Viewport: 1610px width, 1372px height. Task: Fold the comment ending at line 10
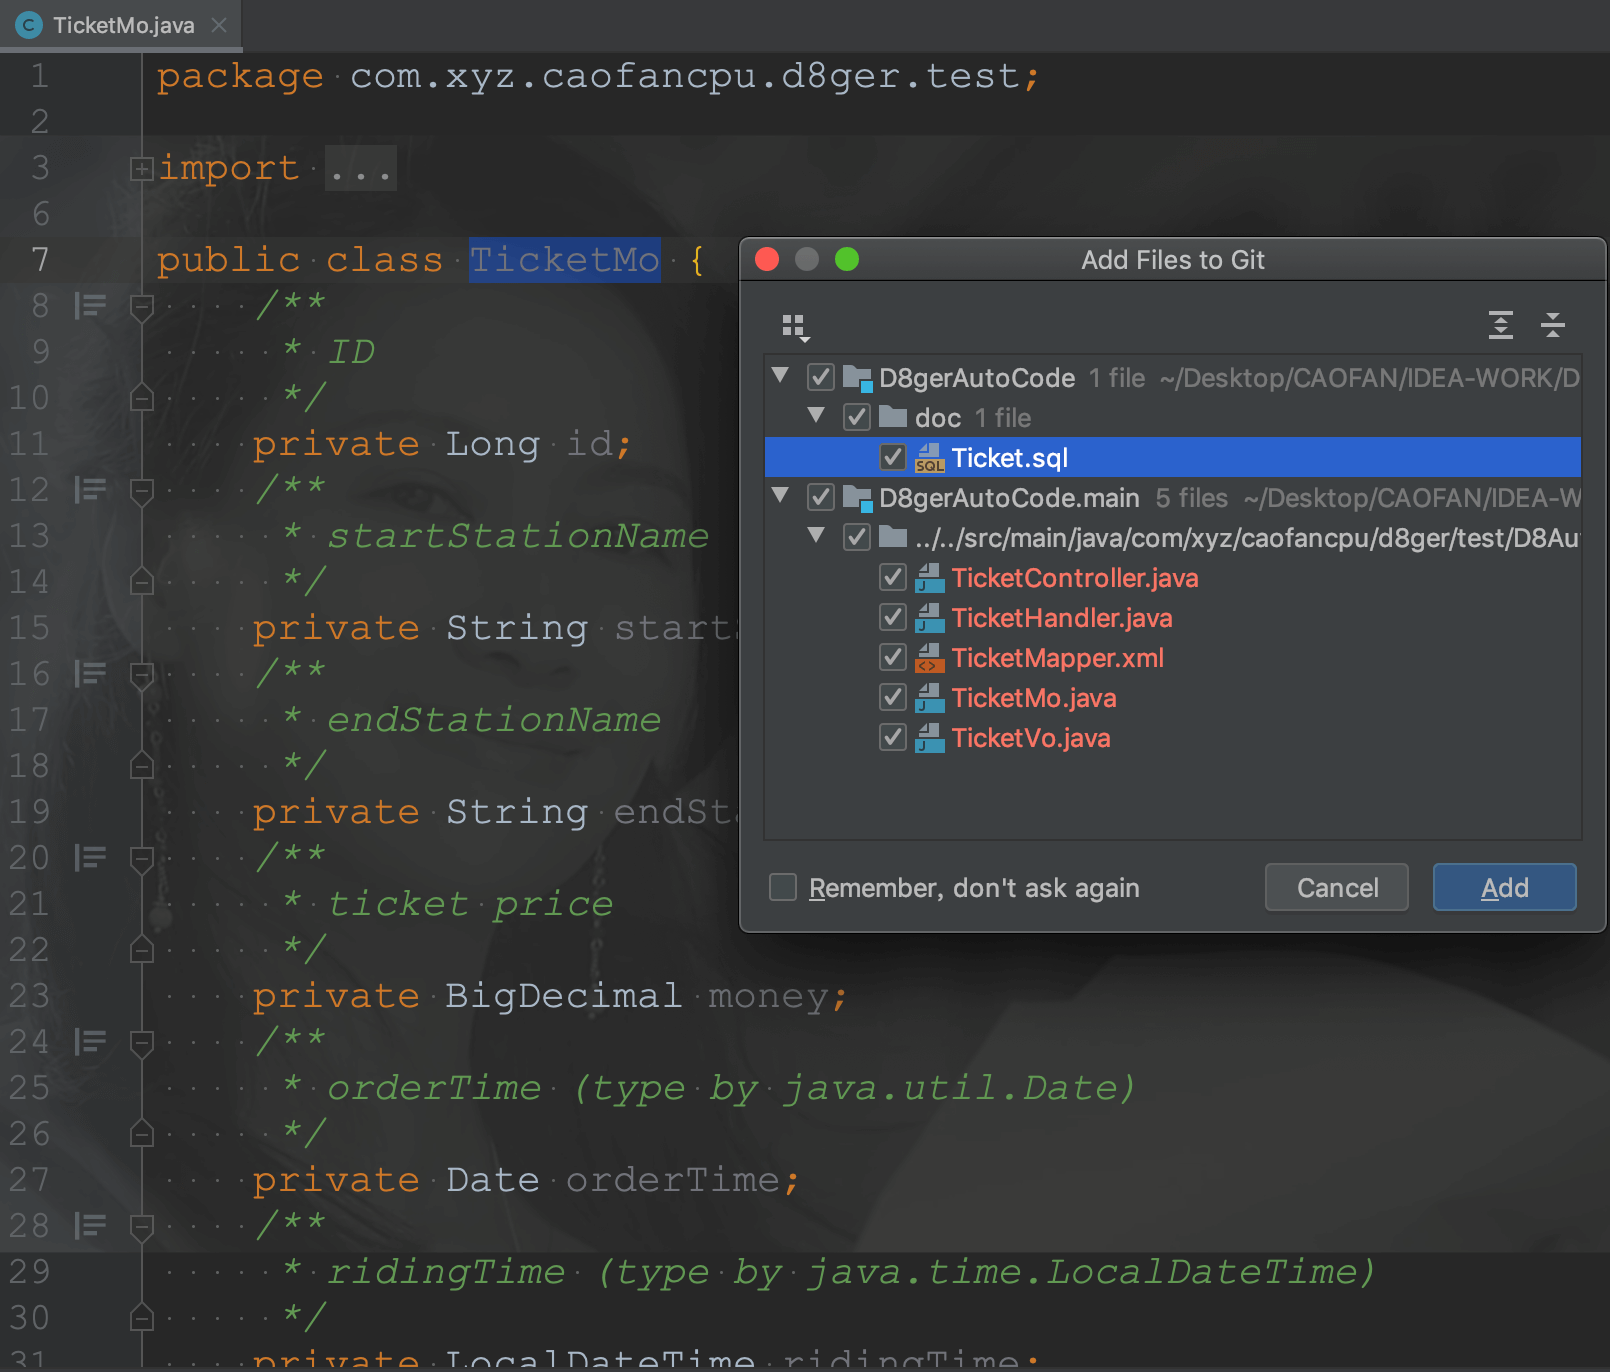pyautogui.click(x=141, y=397)
